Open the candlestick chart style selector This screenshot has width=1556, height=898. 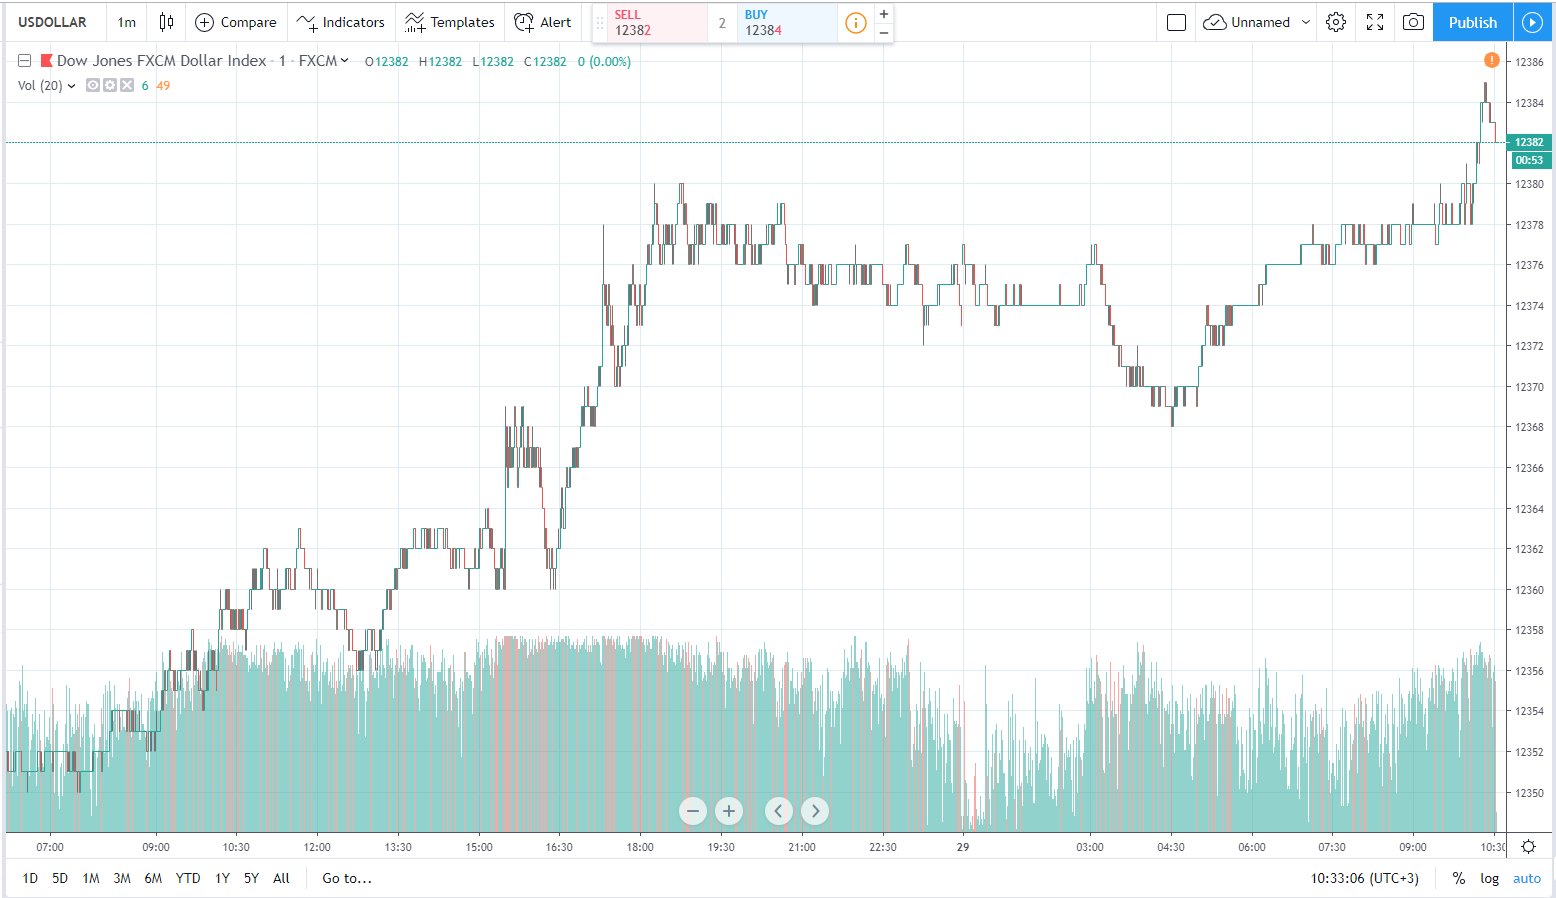166,22
